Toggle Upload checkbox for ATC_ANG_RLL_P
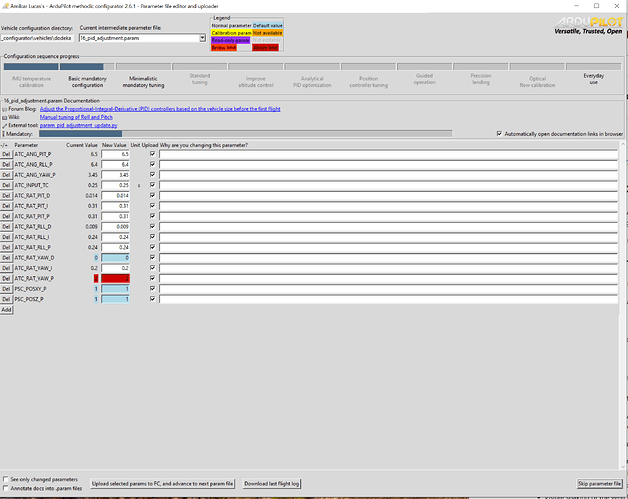This screenshot has width=628, height=499. [x=152, y=164]
